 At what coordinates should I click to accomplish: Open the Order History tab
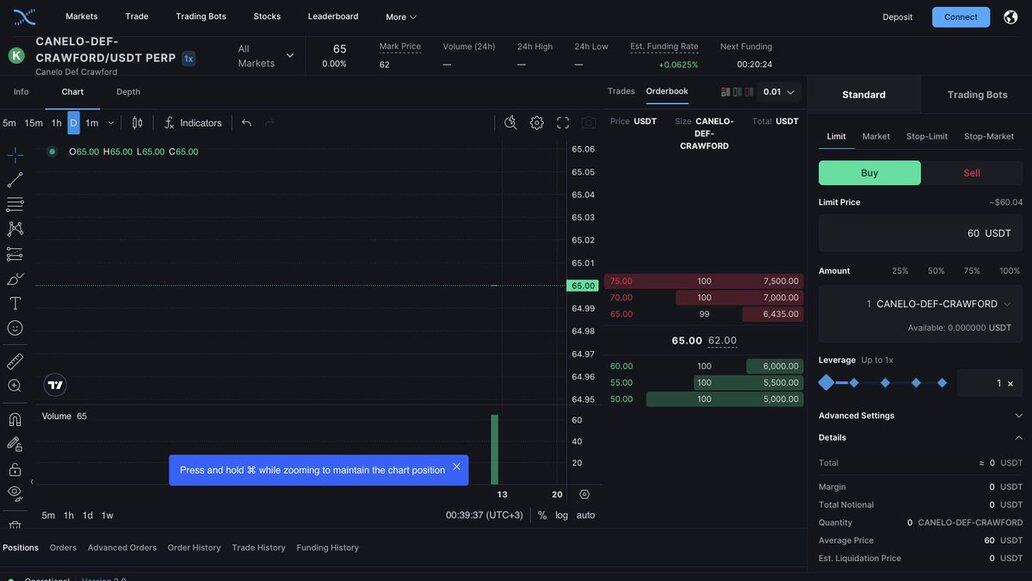[x=194, y=547]
